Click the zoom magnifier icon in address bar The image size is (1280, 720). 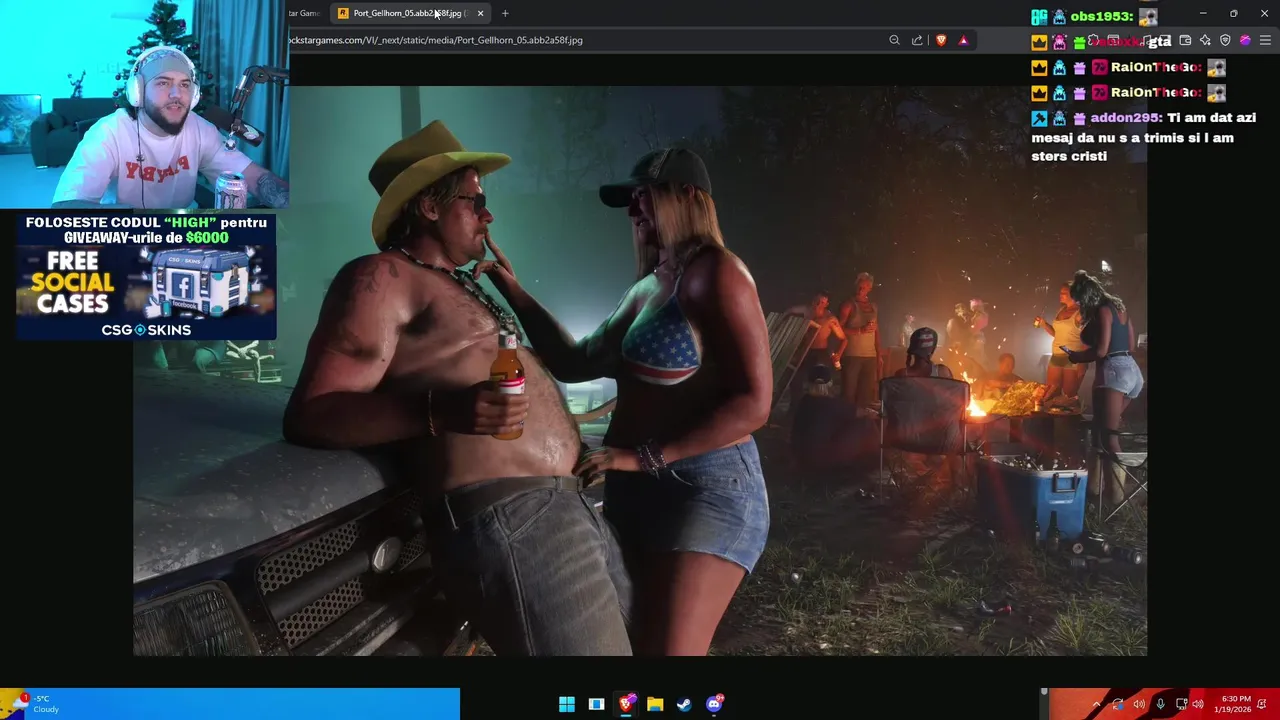tap(894, 40)
